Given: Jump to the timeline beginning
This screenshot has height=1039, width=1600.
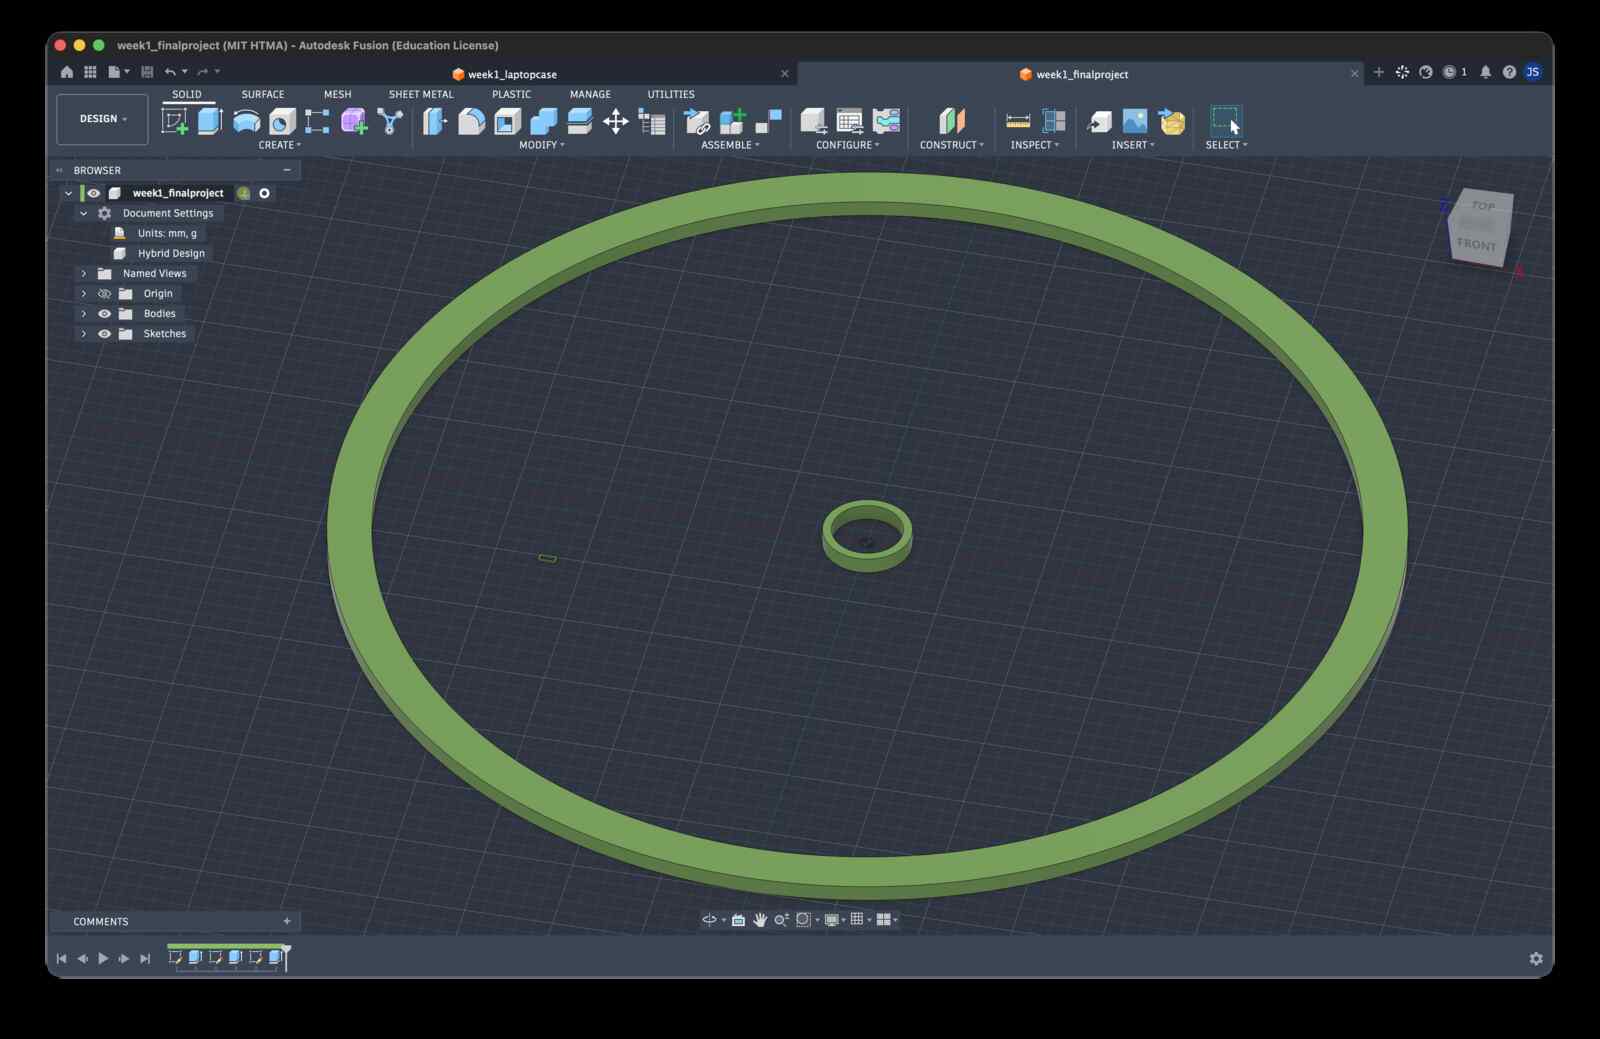Looking at the screenshot, I should pos(61,958).
